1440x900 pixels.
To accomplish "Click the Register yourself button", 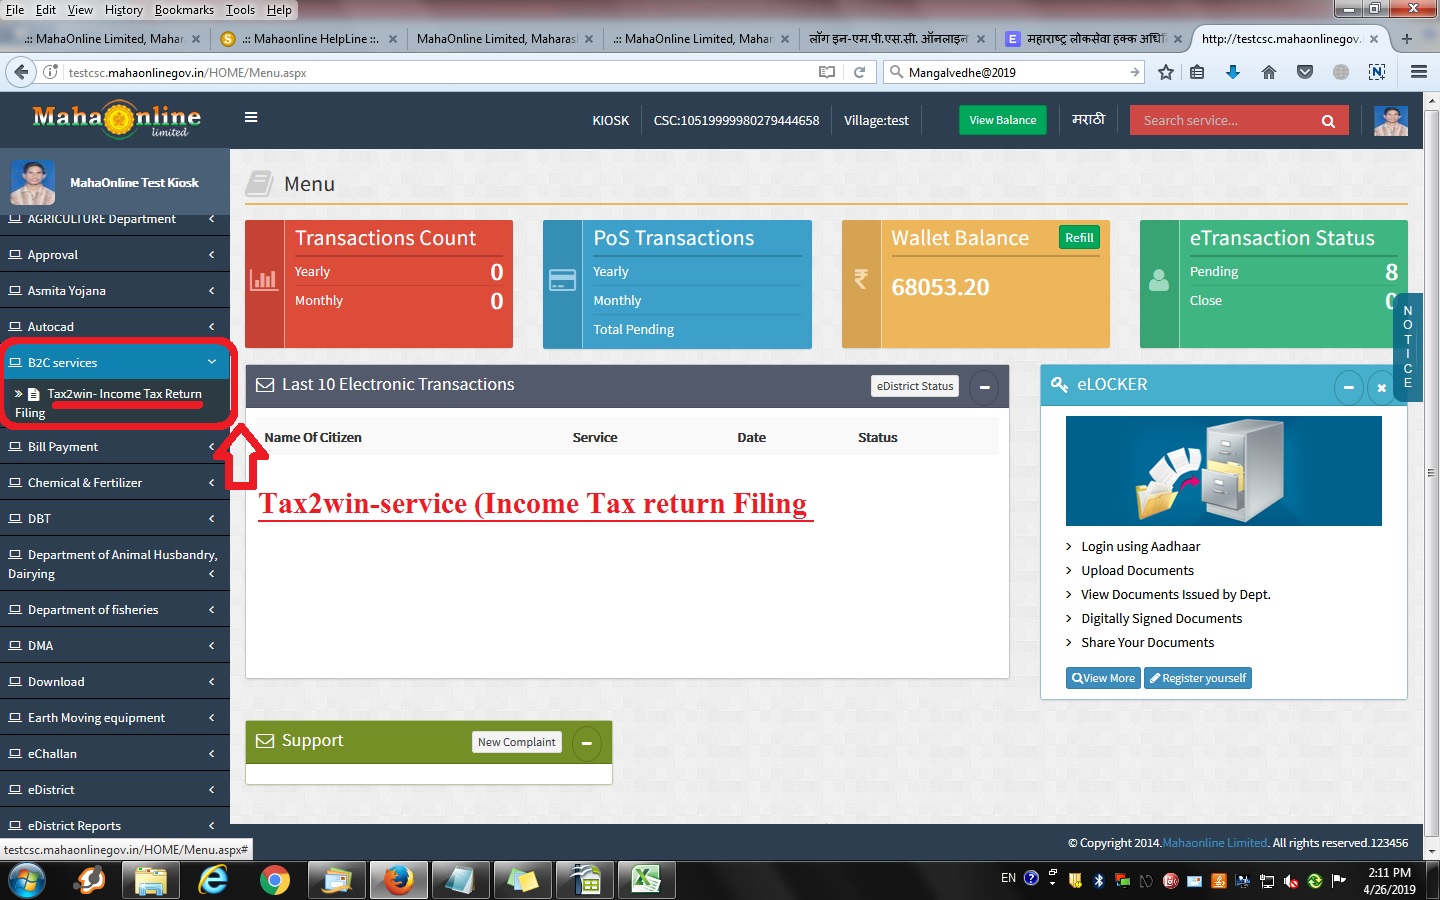I will [1198, 678].
